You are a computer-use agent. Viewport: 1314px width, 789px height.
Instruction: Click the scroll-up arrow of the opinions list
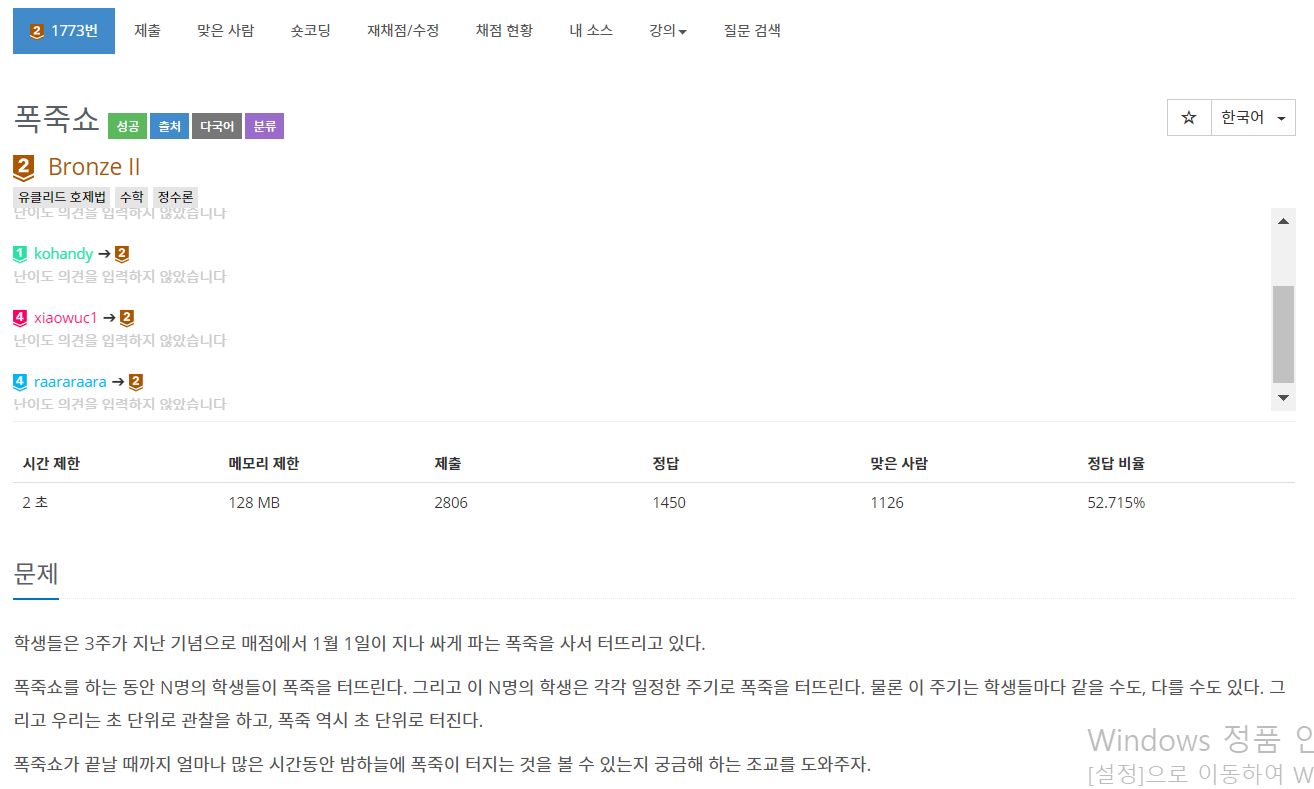click(1284, 220)
